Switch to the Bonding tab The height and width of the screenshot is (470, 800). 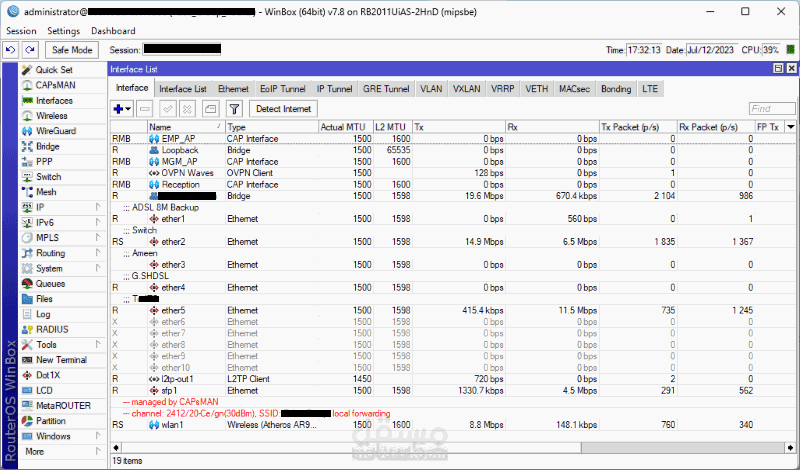(x=616, y=89)
